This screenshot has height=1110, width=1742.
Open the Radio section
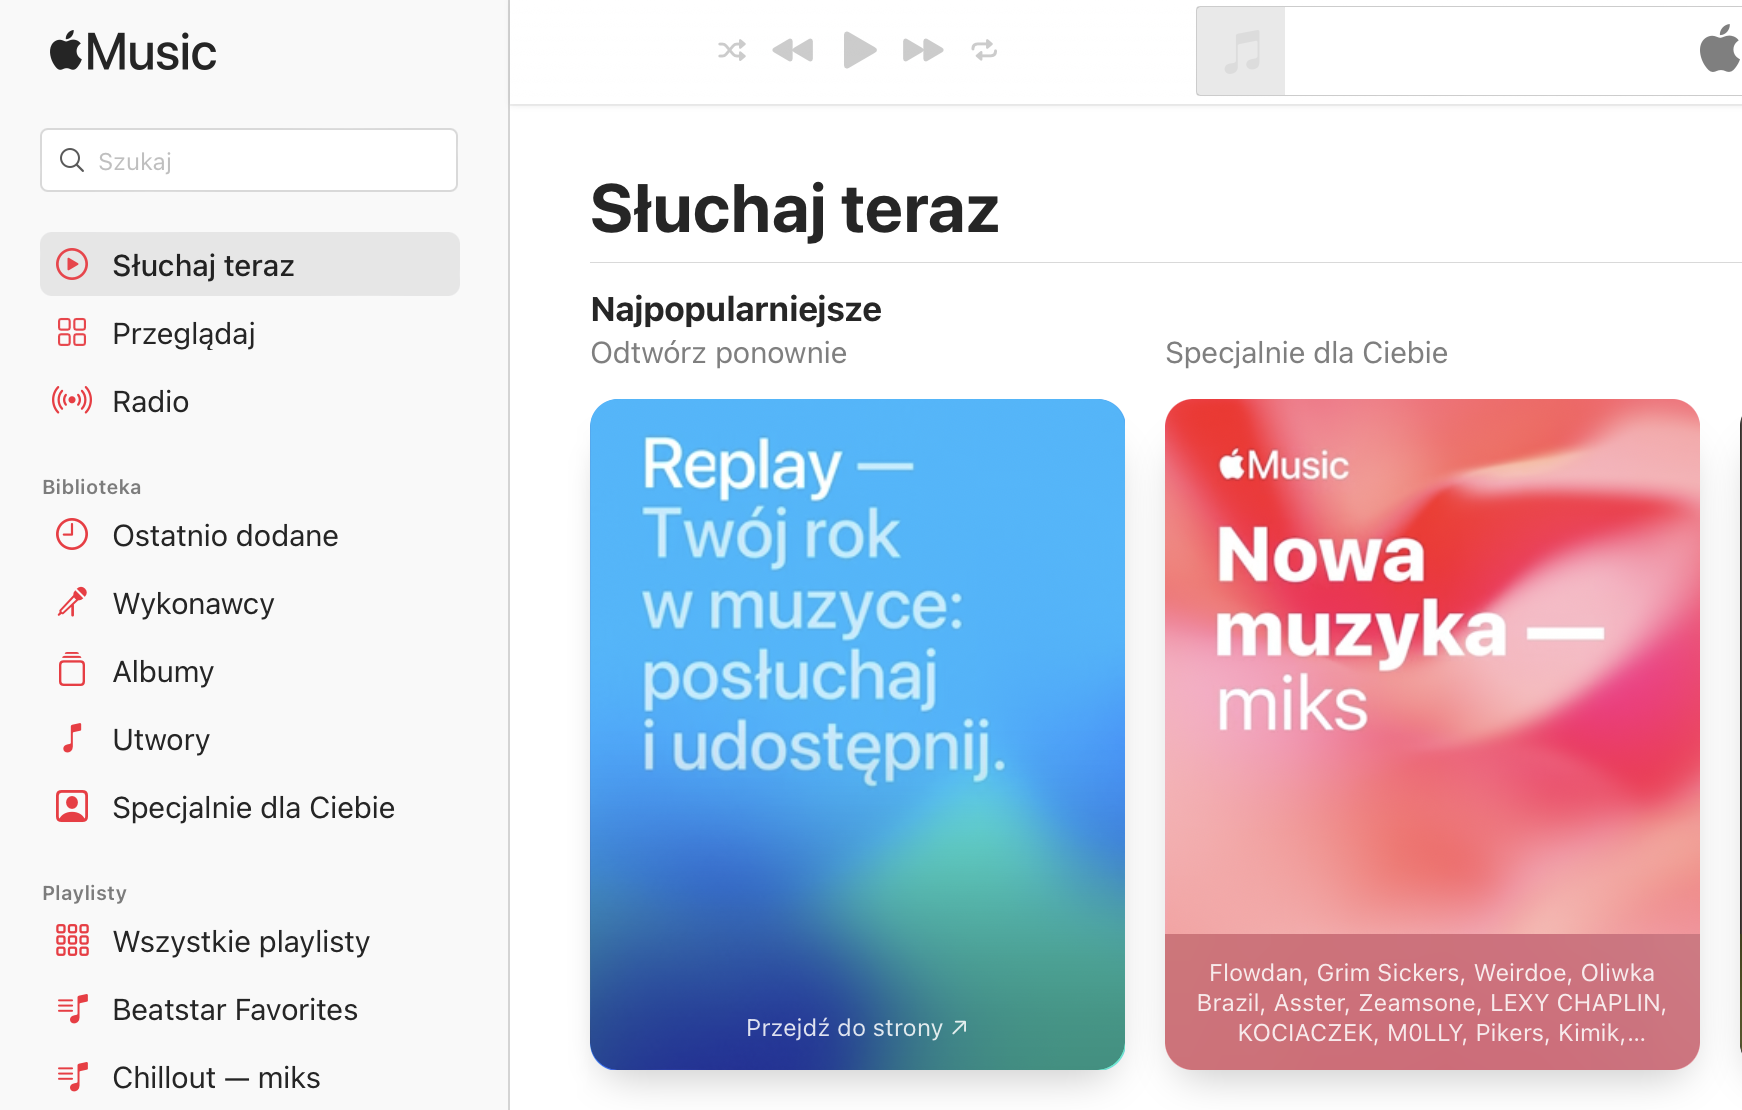[x=250, y=400]
